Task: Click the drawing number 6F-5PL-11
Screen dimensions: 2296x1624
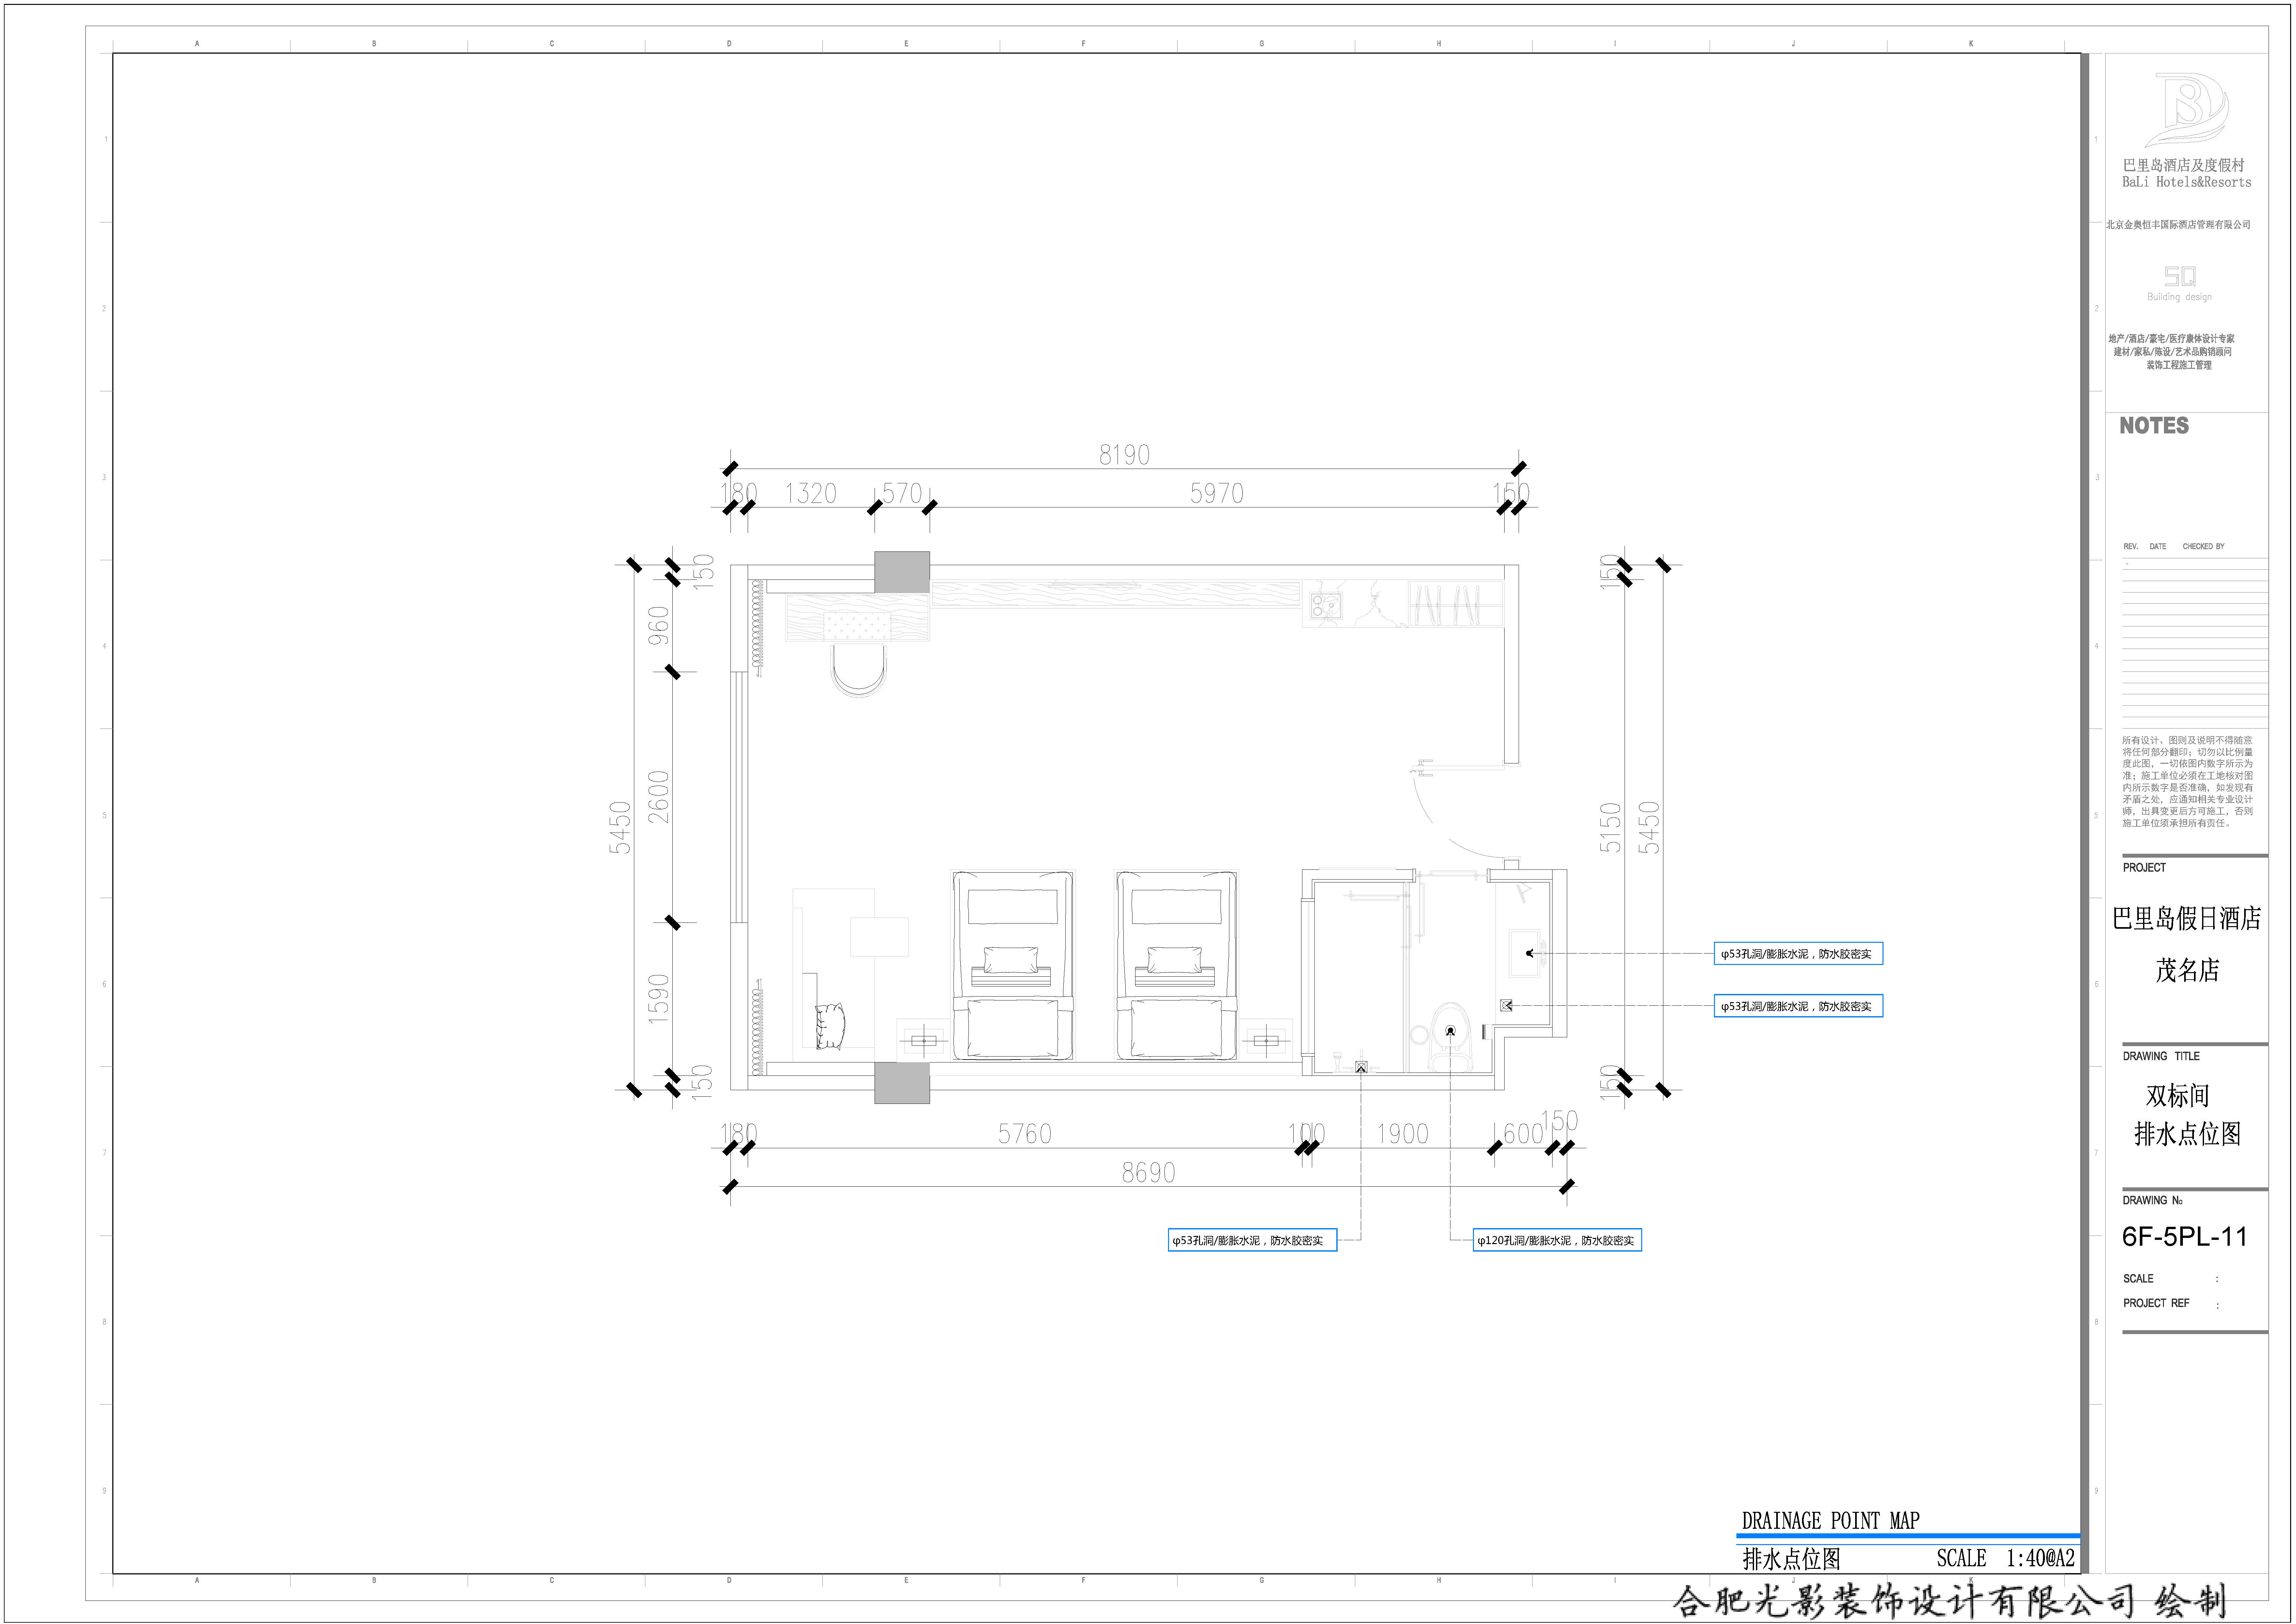Action: click(2185, 1237)
